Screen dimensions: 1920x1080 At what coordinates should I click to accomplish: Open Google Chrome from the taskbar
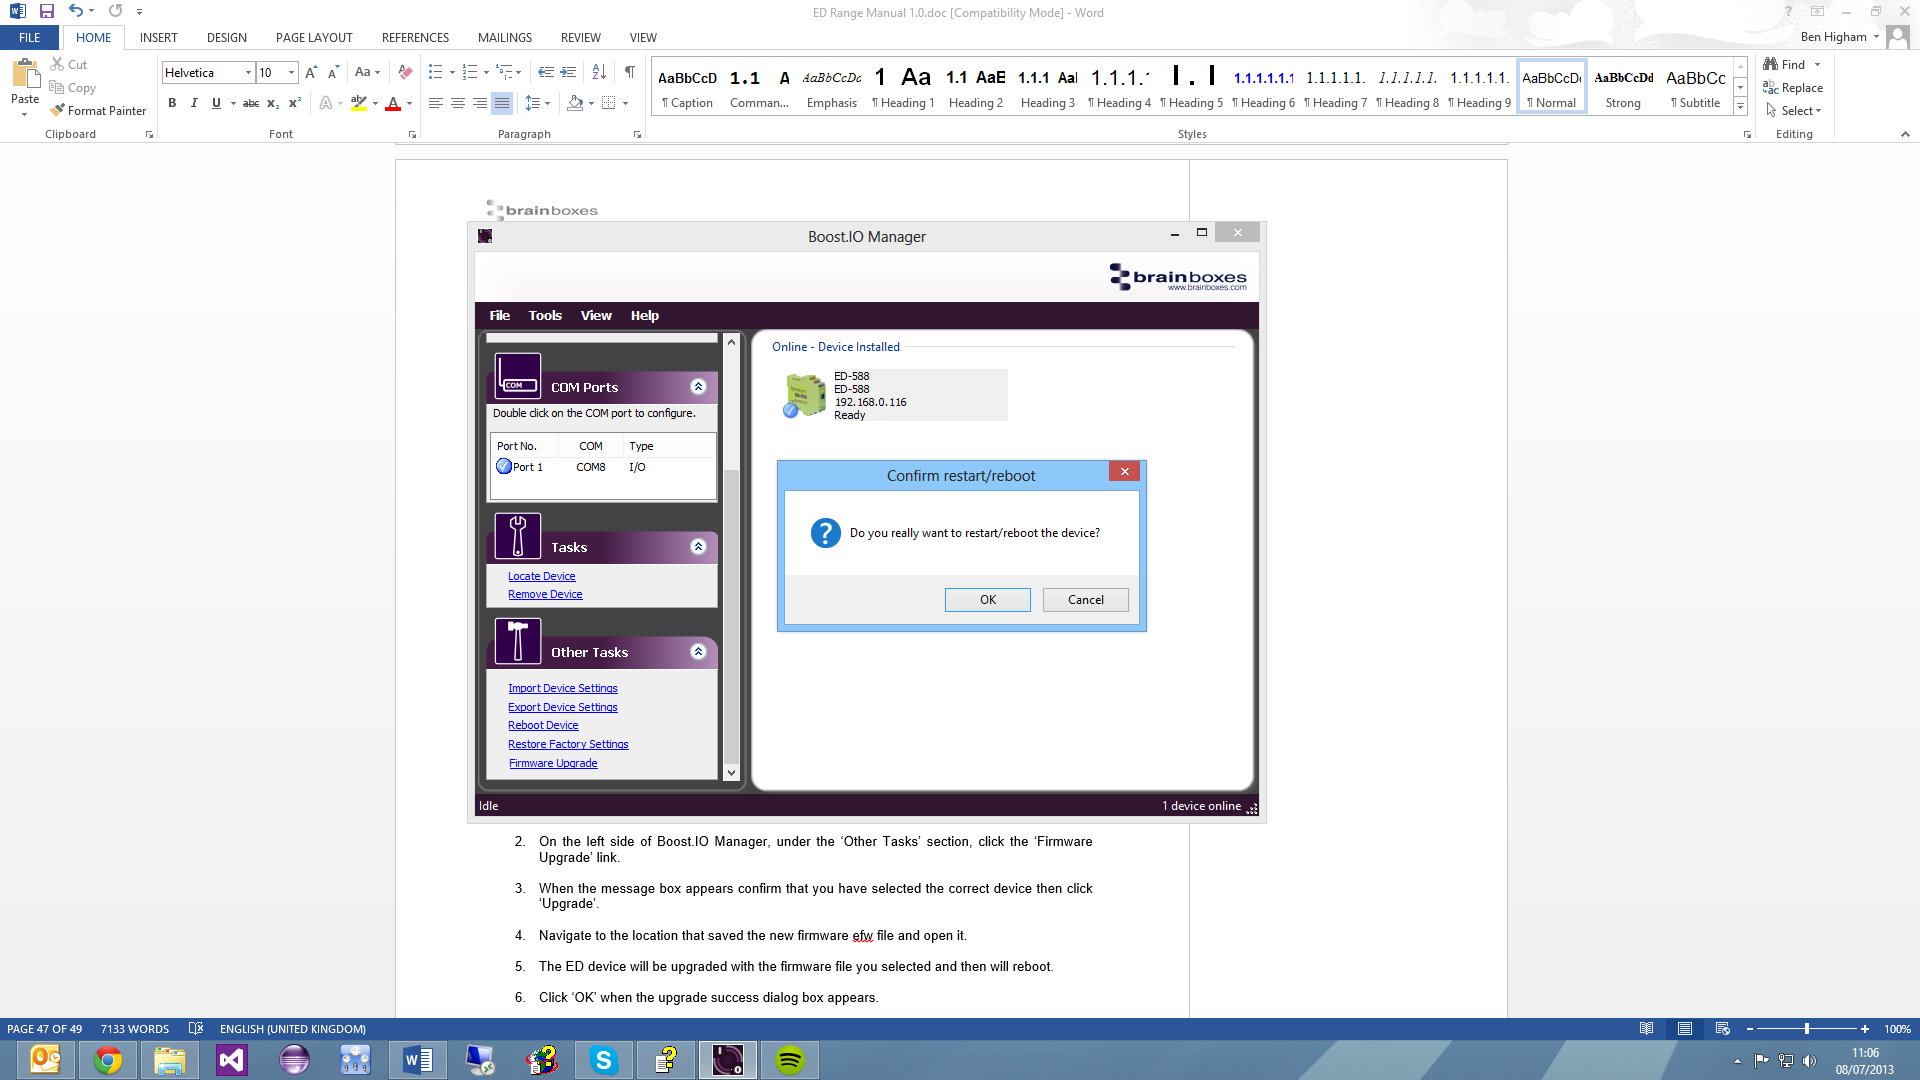(108, 1060)
